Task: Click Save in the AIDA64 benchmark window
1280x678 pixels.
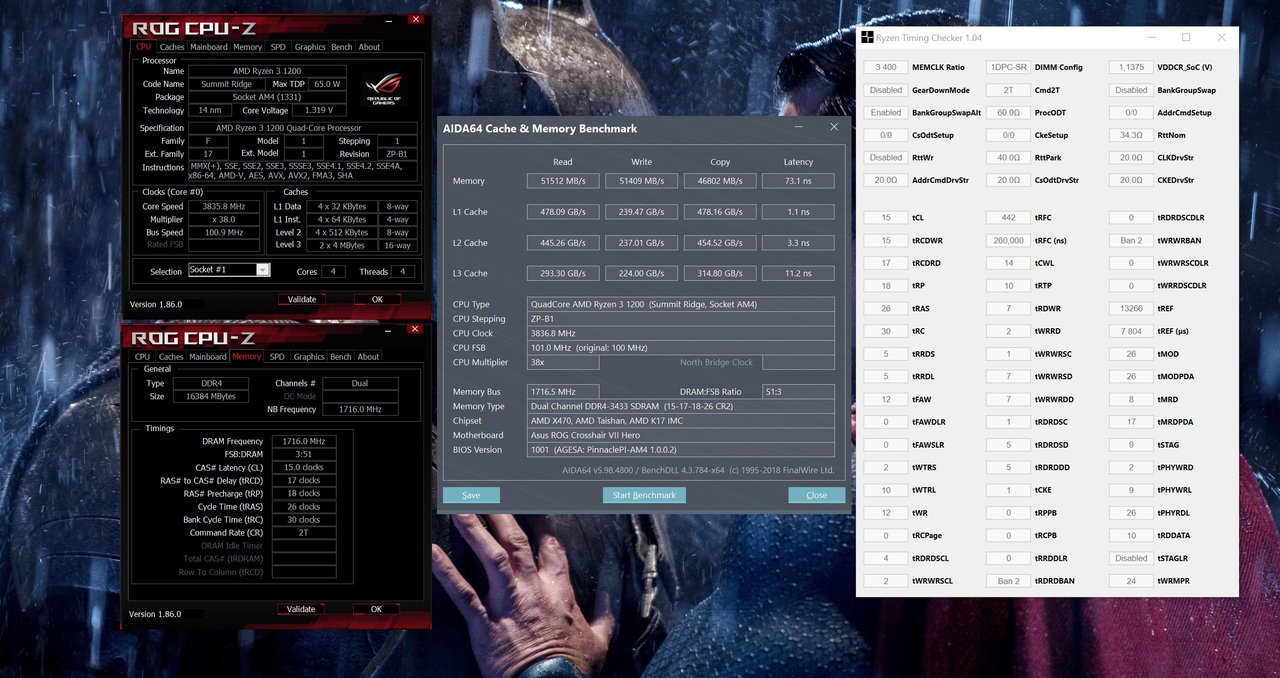Action: coord(471,495)
